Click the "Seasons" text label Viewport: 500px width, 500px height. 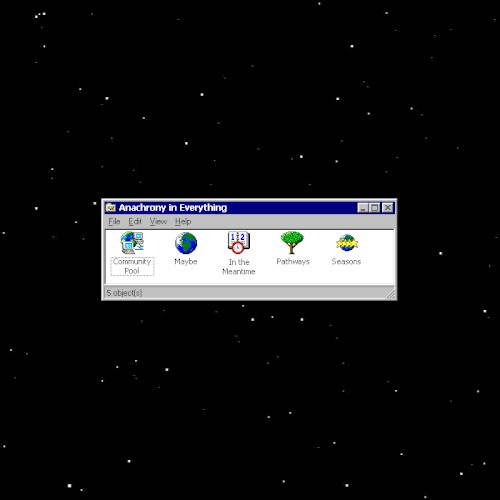346,262
